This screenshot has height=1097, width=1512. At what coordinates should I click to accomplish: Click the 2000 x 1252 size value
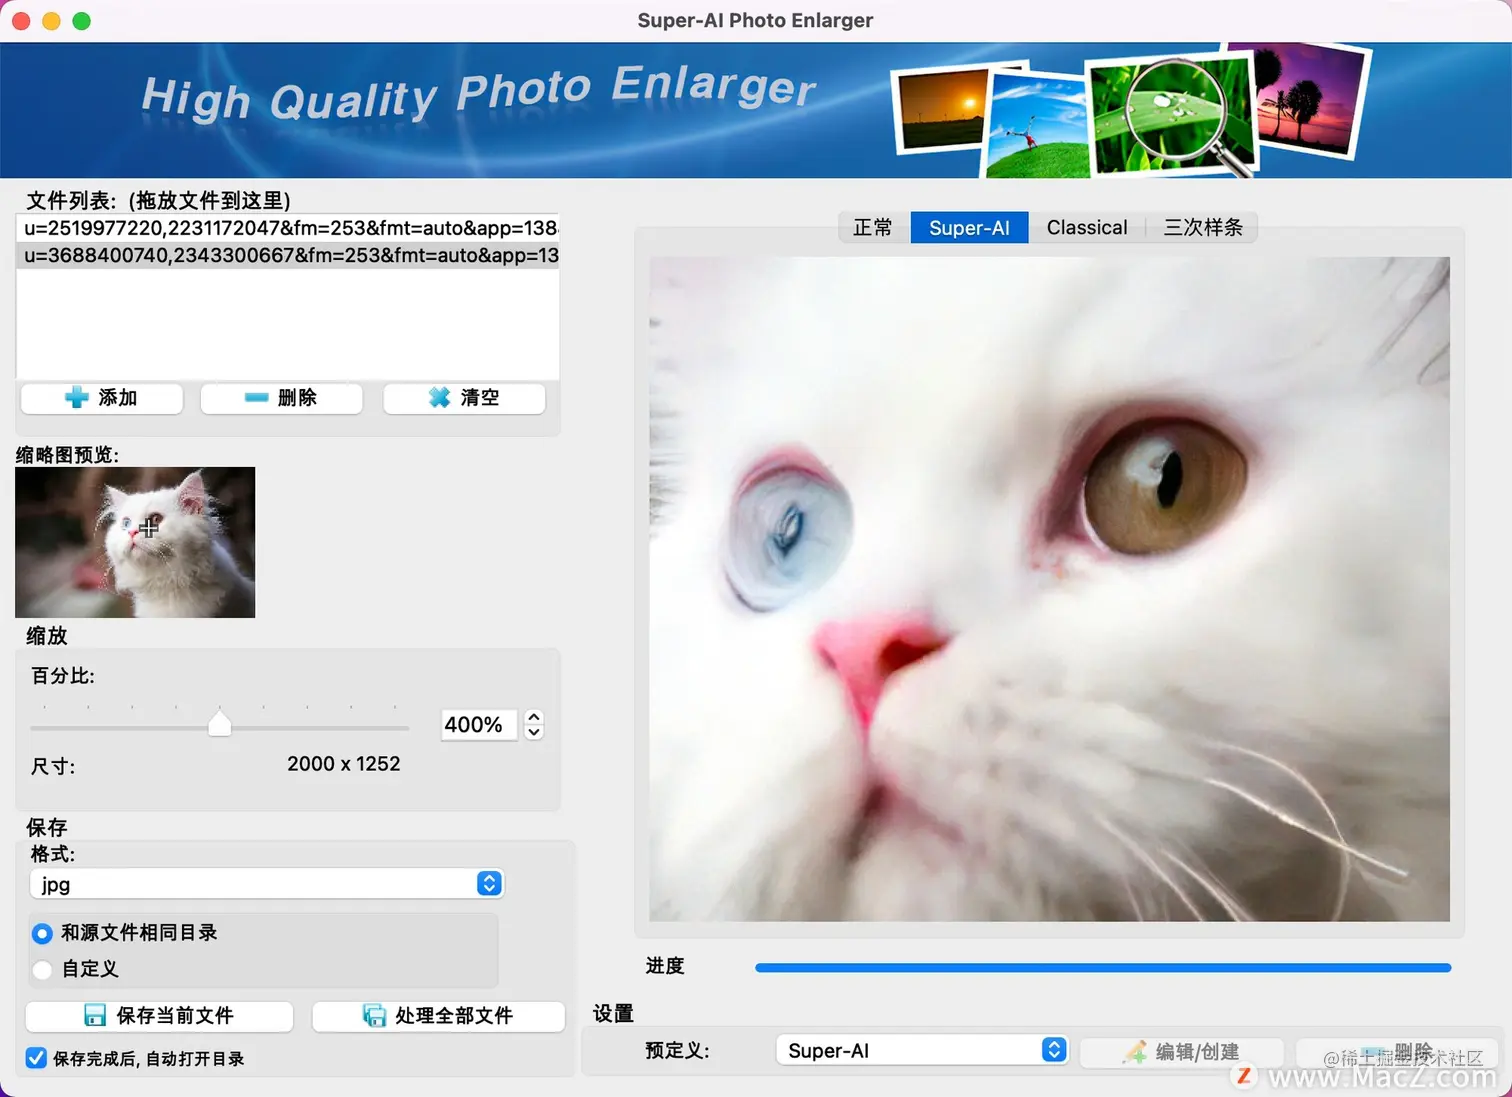click(344, 764)
